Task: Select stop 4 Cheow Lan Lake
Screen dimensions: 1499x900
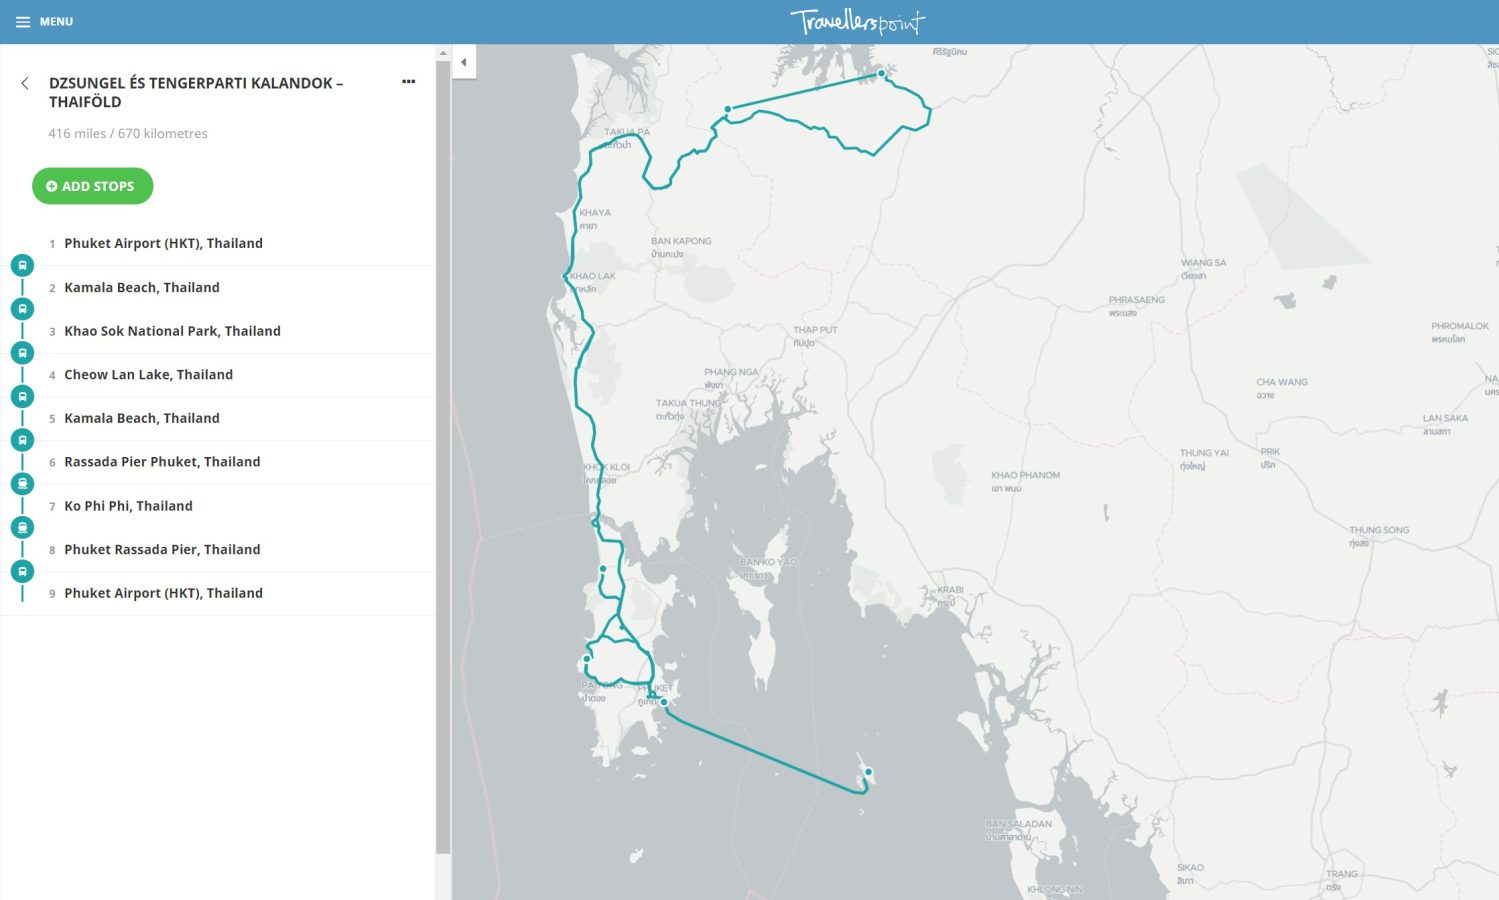Action: 148,375
